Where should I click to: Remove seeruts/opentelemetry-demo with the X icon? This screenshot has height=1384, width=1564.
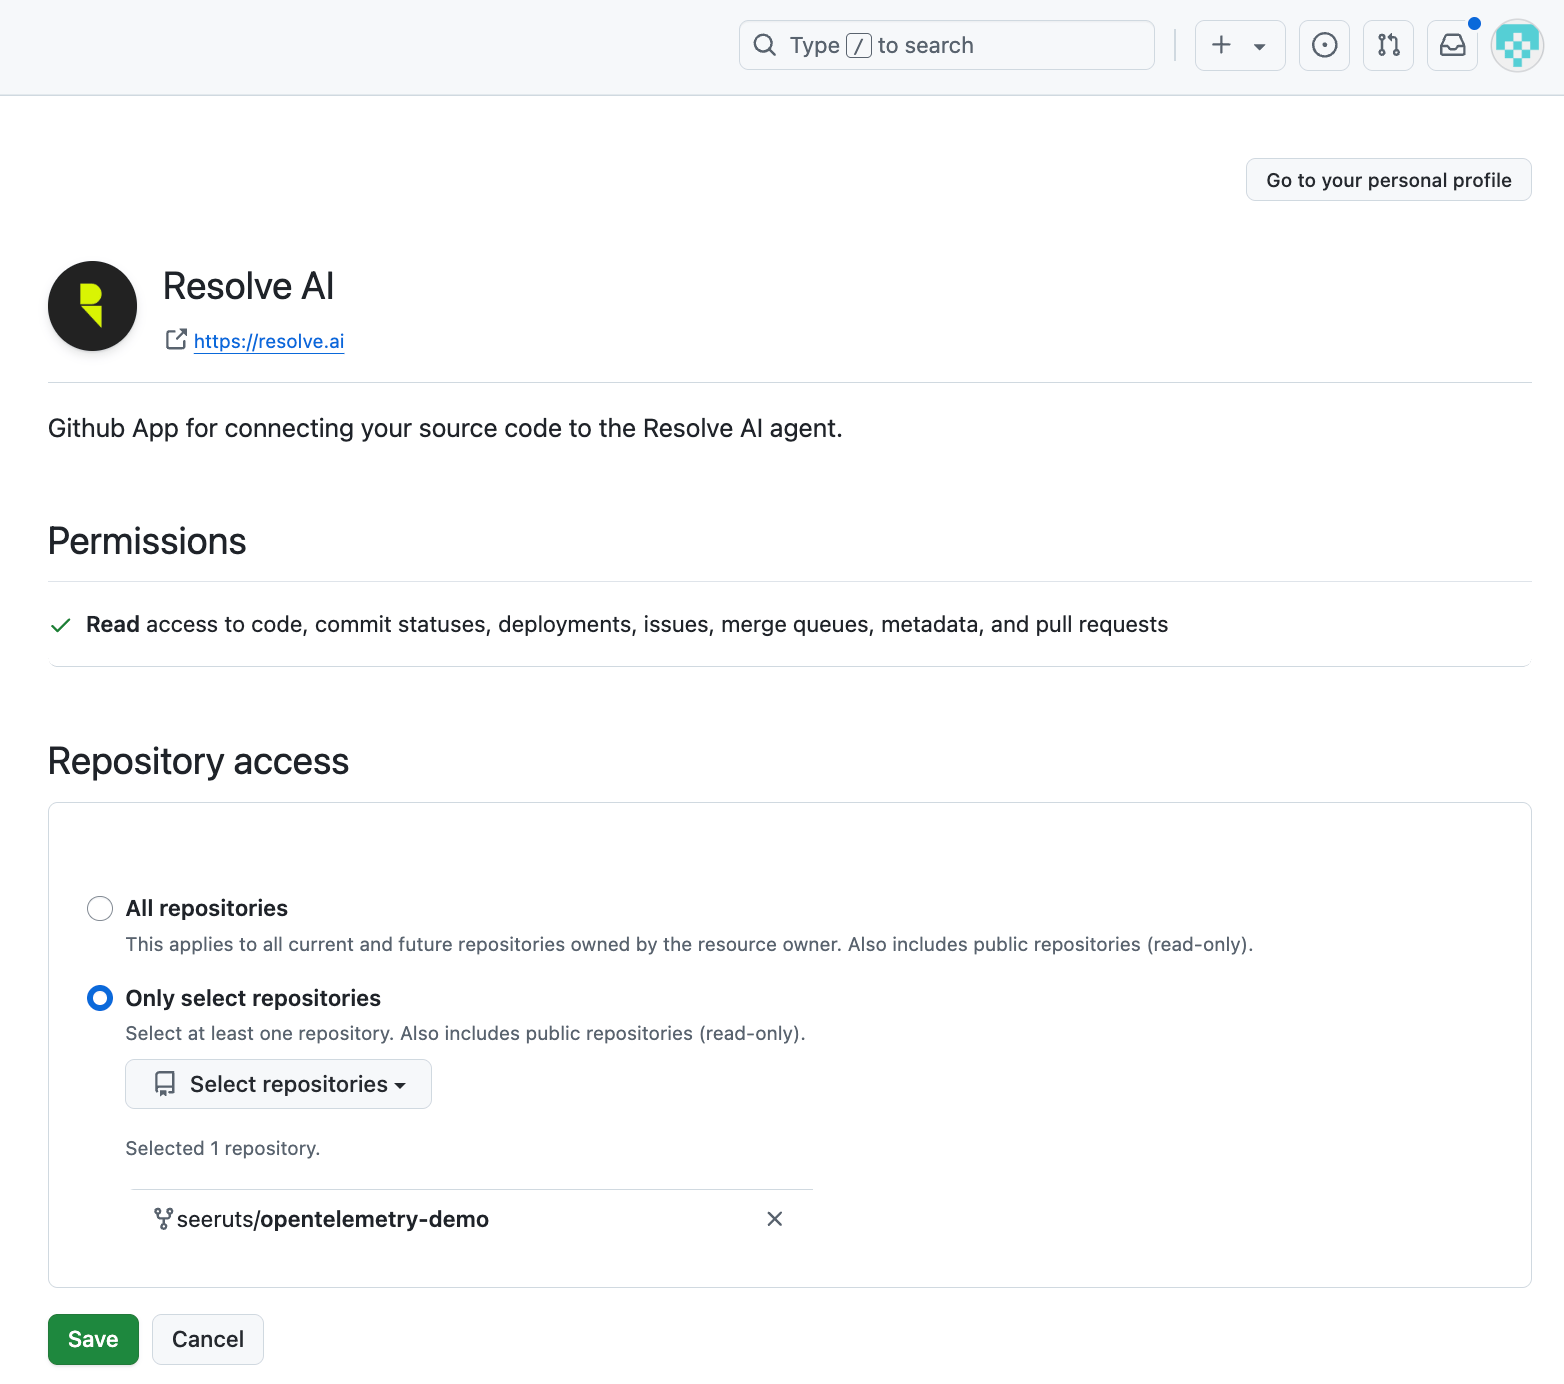click(x=774, y=1219)
